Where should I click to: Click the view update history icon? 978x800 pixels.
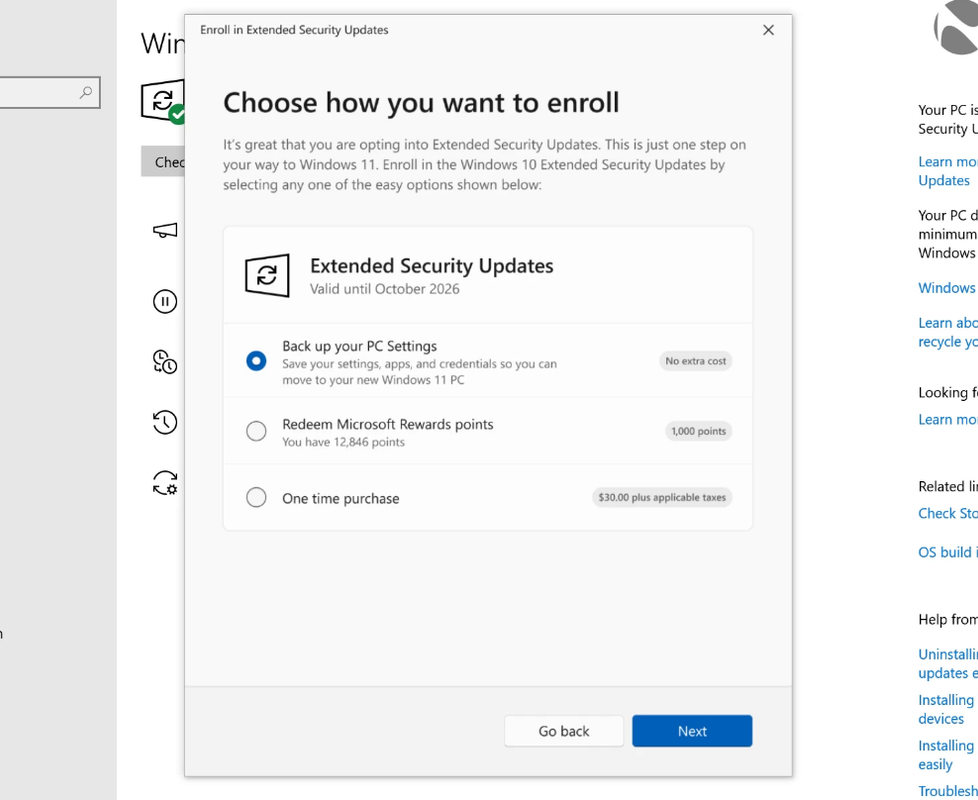[165, 422]
